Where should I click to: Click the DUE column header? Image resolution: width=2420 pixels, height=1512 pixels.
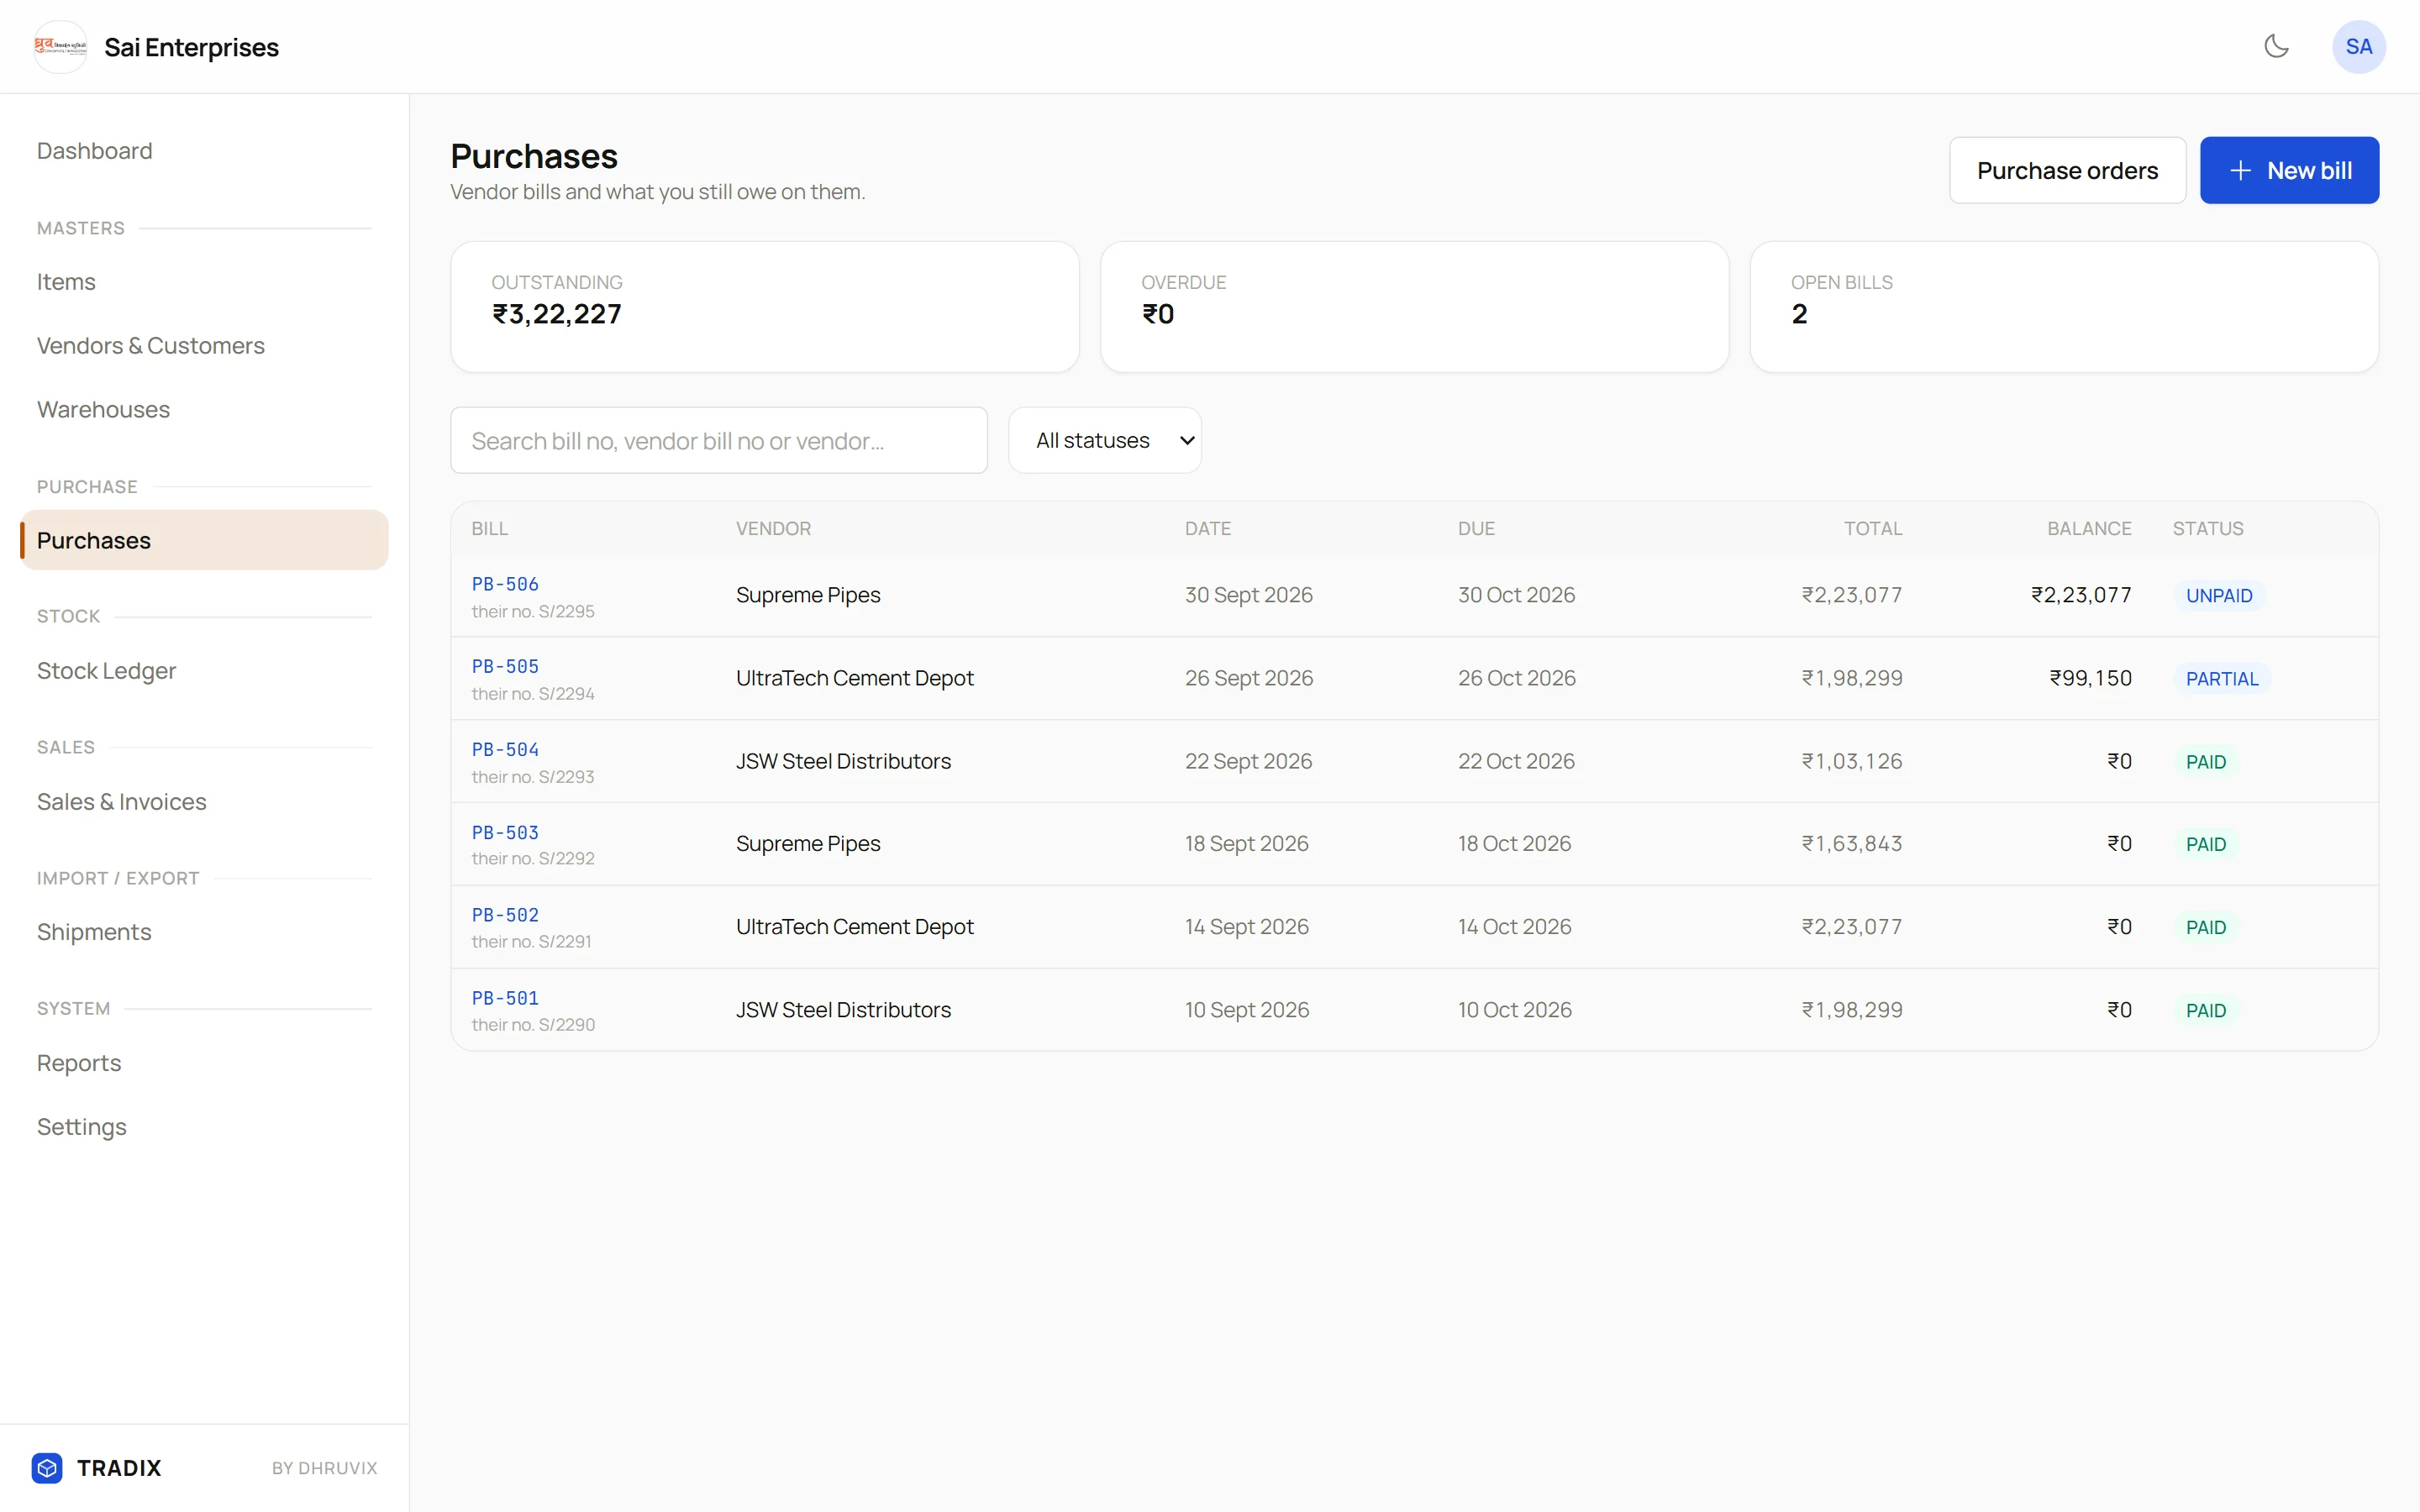[x=1476, y=529]
